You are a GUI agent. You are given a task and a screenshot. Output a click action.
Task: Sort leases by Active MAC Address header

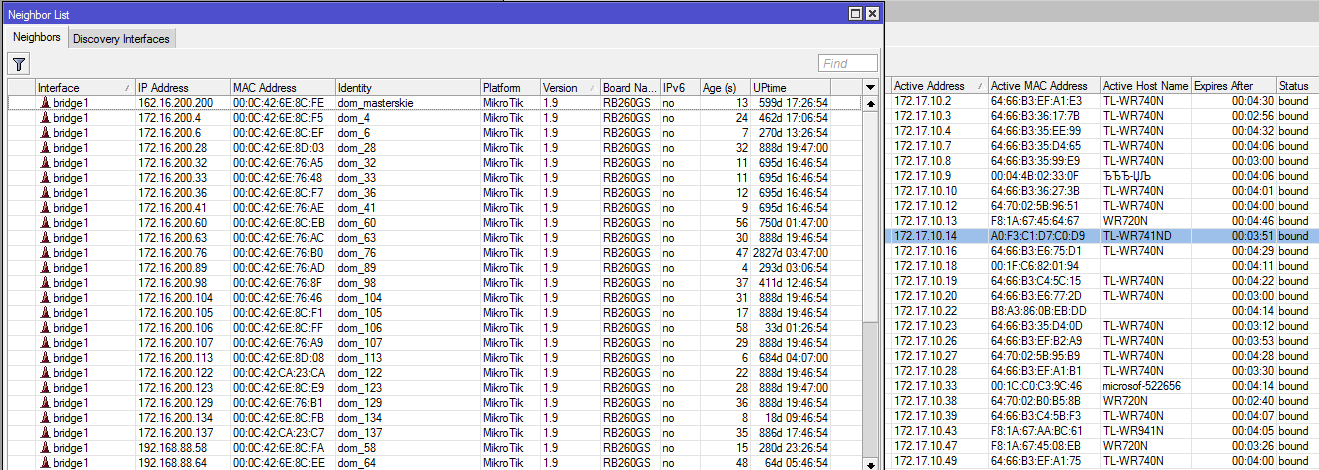[1044, 86]
